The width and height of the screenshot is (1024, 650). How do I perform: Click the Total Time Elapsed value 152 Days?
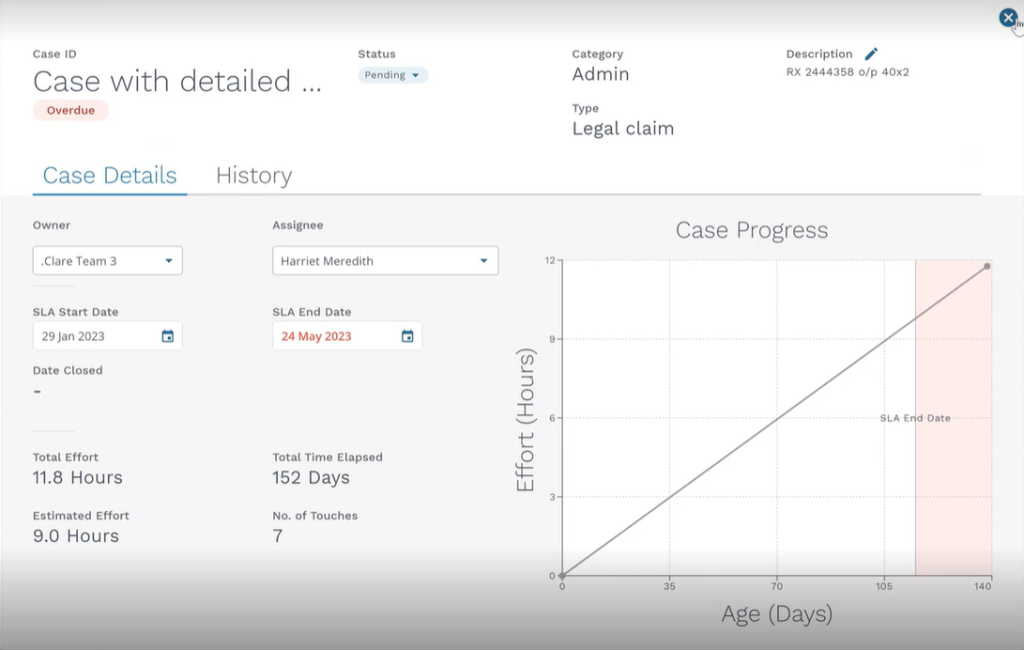tap(311, 478)
